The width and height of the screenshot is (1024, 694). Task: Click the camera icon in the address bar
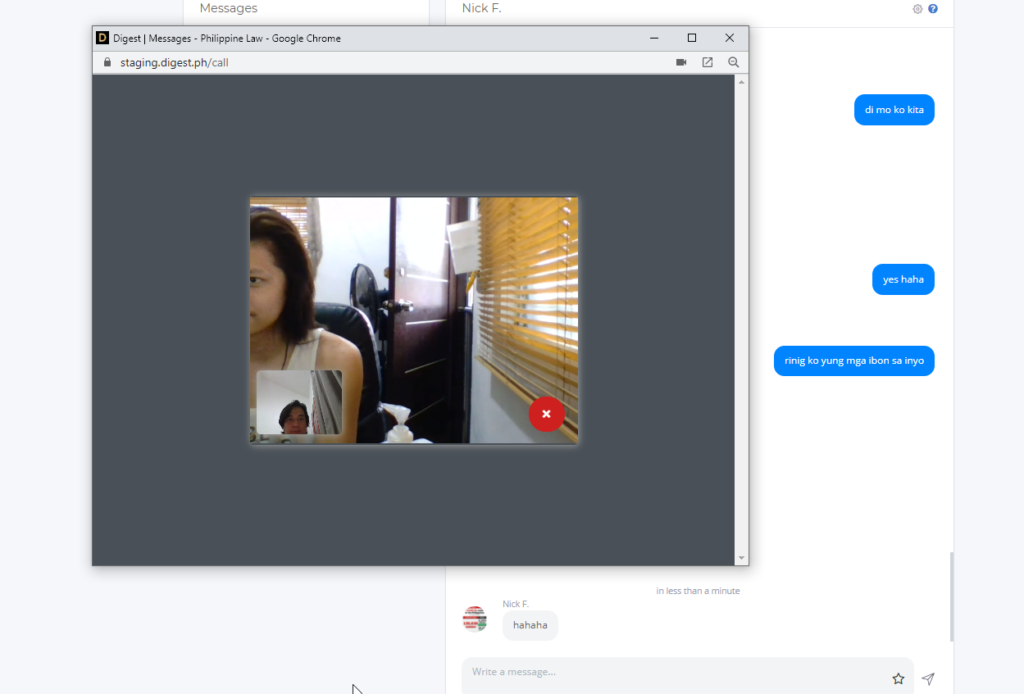[681, 62]
